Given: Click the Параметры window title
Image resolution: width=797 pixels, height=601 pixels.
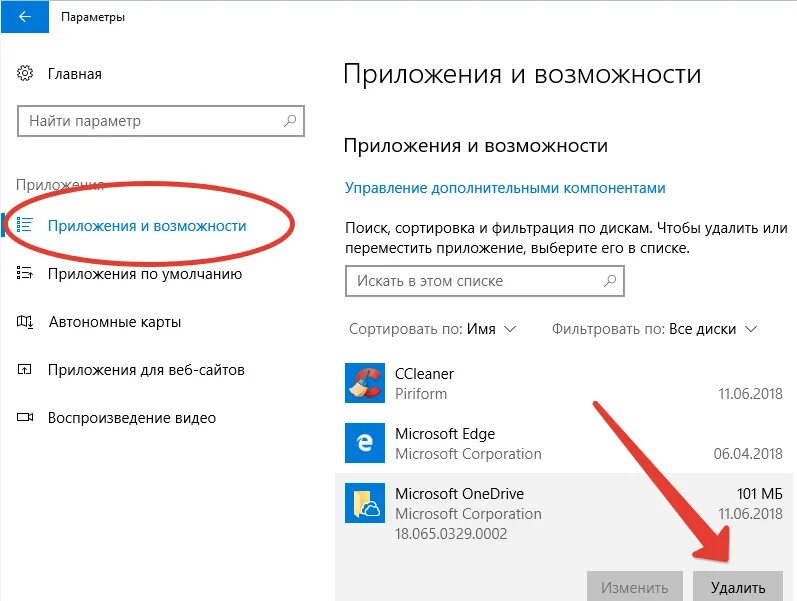Looking at the screenshot, I should (93, 17).
